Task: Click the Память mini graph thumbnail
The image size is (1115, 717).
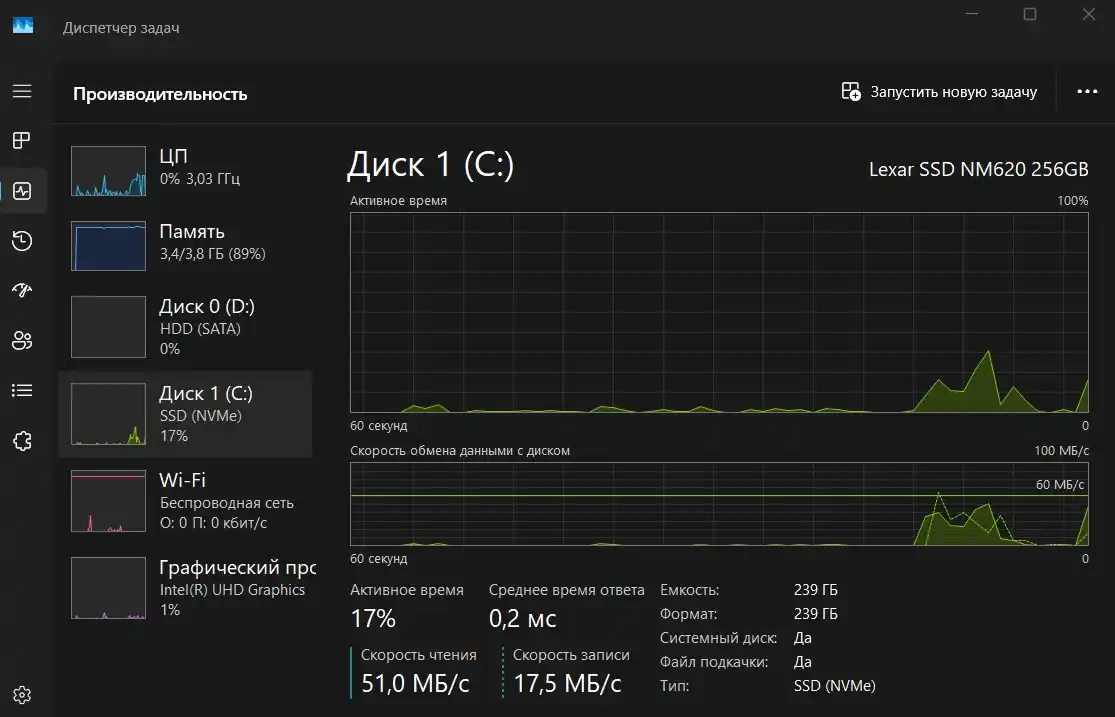Action: pyautogui.click(x=108, y=246)
